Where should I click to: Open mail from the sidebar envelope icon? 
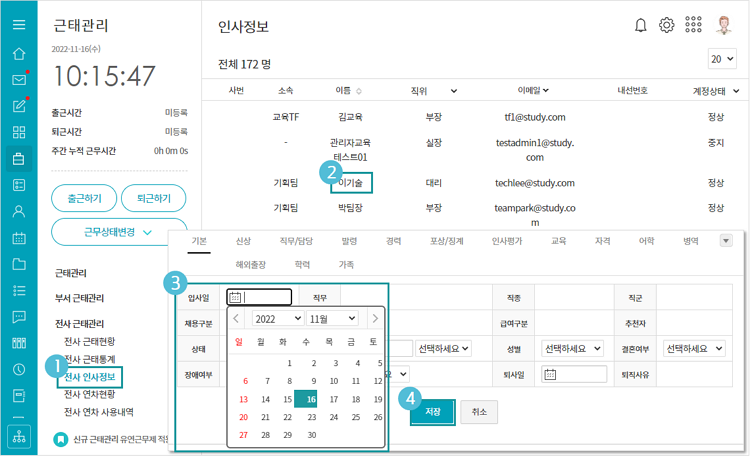pos(18,80)
